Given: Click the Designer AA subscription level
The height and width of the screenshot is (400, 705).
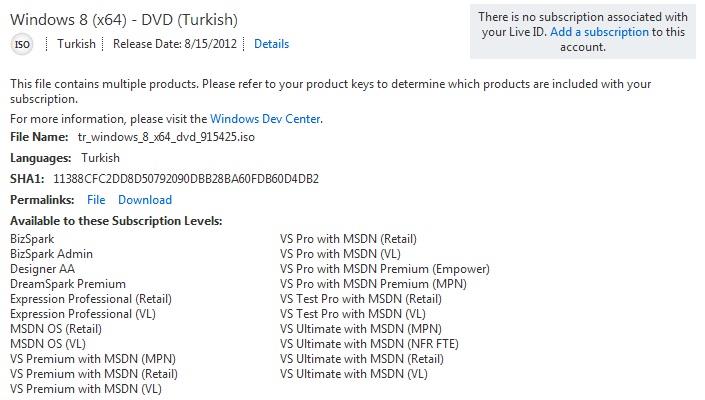Looking at the screenshot, I should (x=42, y=269).
